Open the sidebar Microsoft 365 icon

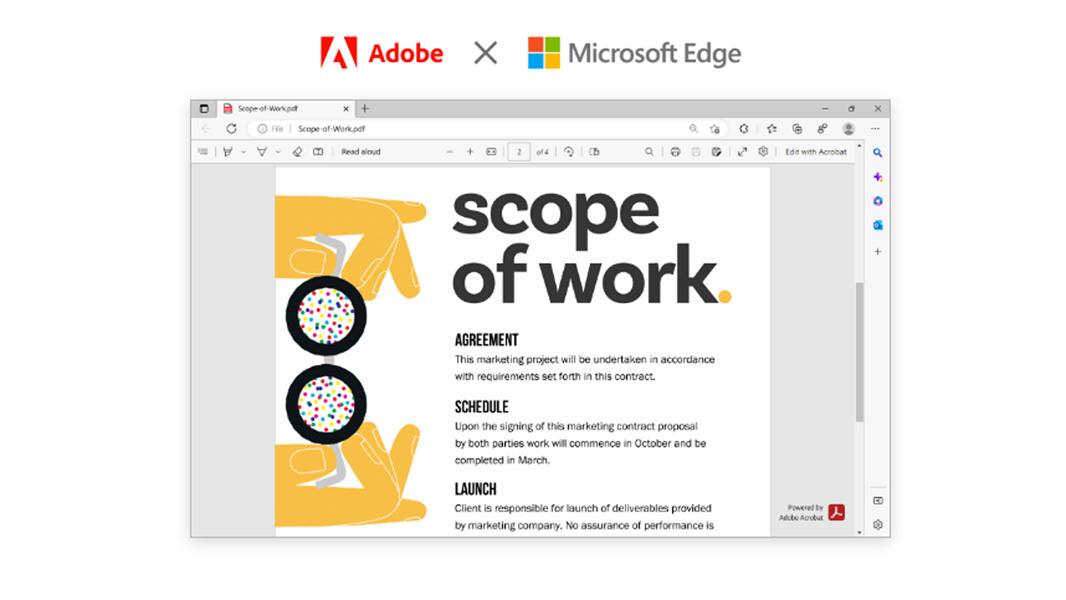click(878, 201)
